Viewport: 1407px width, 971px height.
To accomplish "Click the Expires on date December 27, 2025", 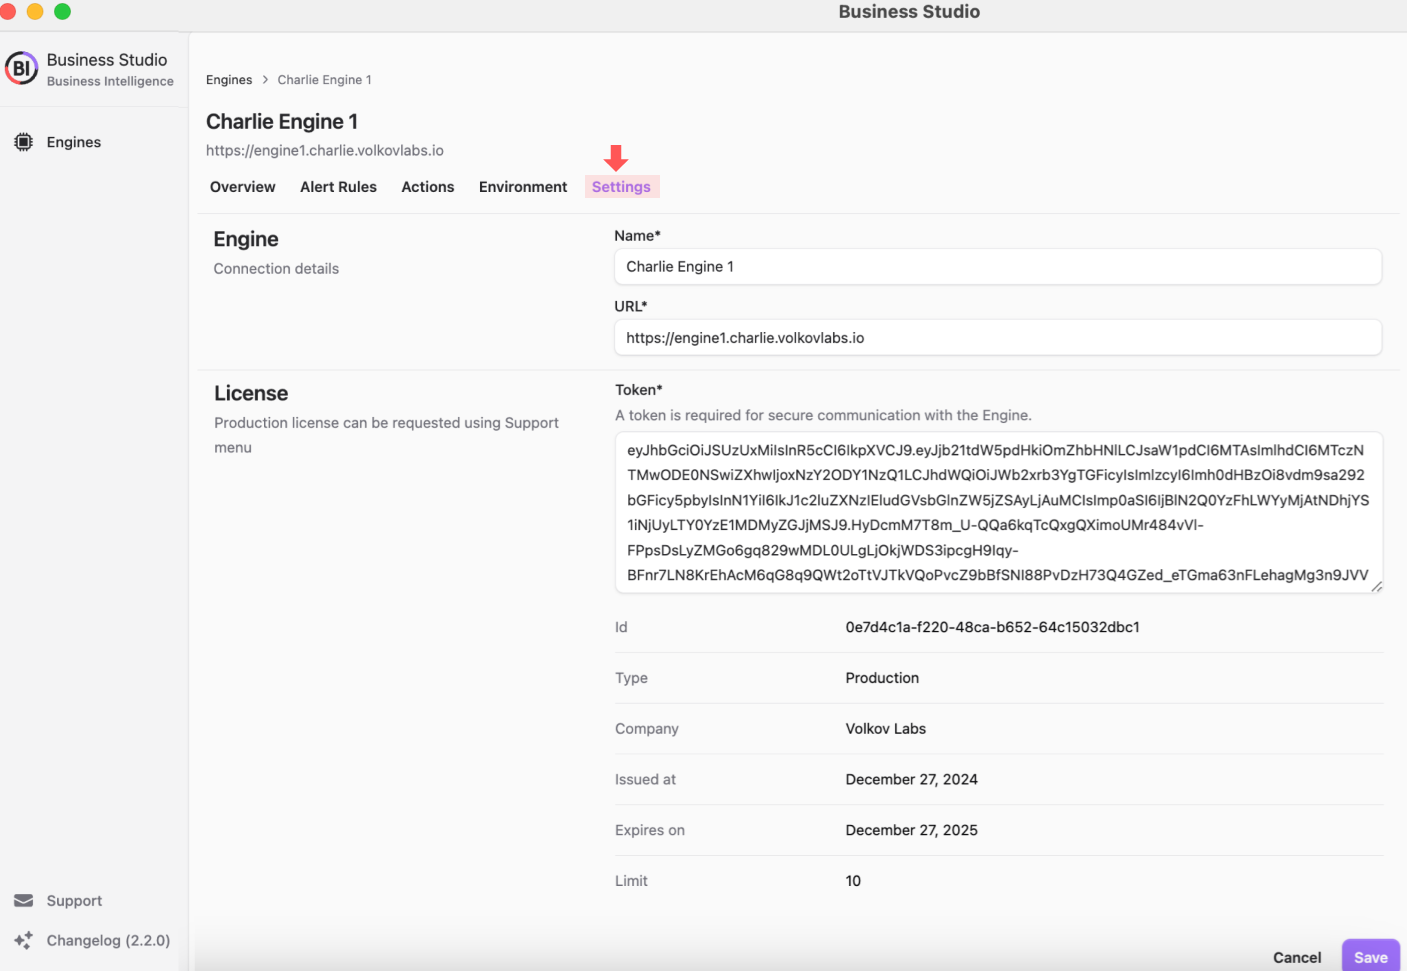I will coord(912,830).
